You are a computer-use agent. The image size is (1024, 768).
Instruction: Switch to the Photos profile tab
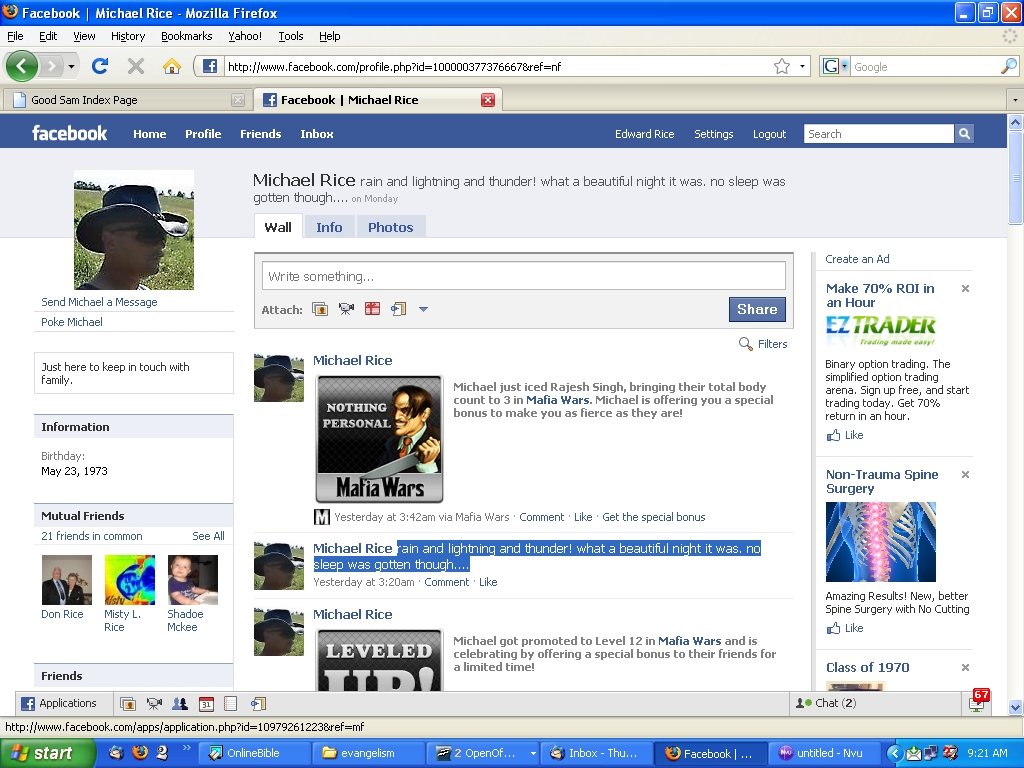[x=391, y=227]
